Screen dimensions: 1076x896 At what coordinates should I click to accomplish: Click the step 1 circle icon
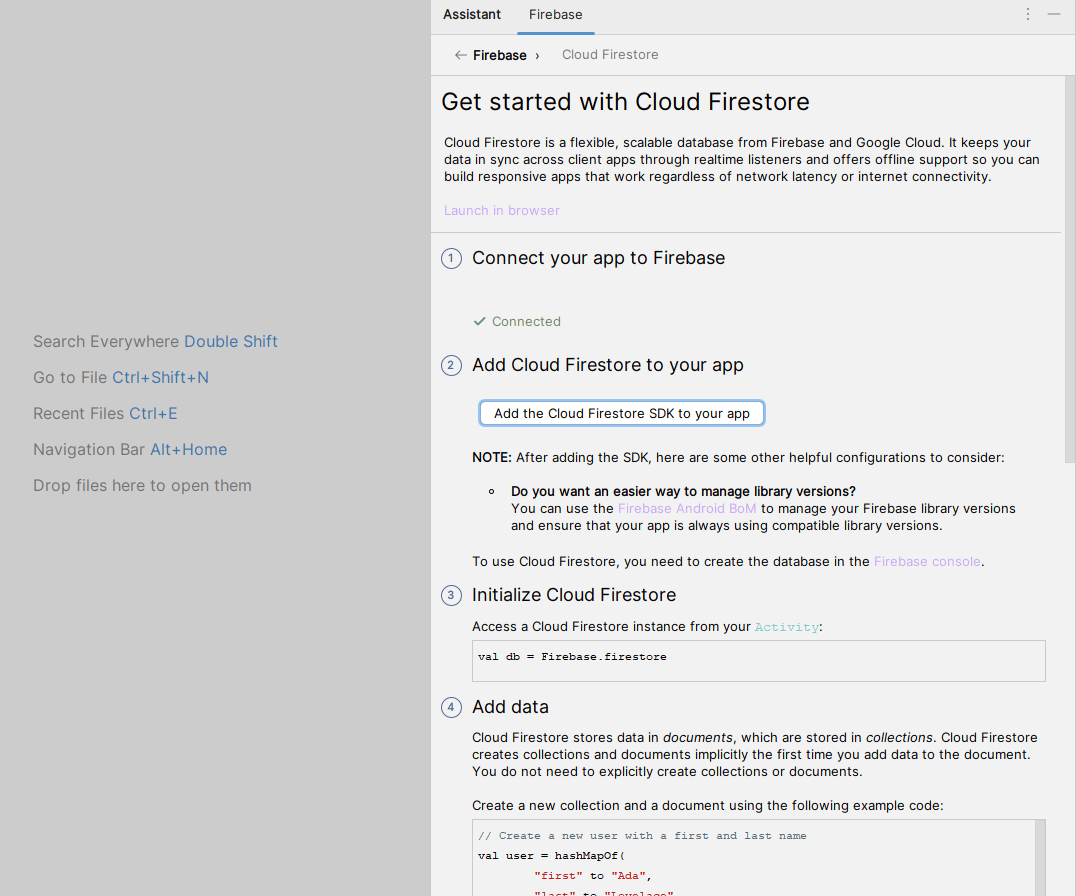click(x=451, y=259)
